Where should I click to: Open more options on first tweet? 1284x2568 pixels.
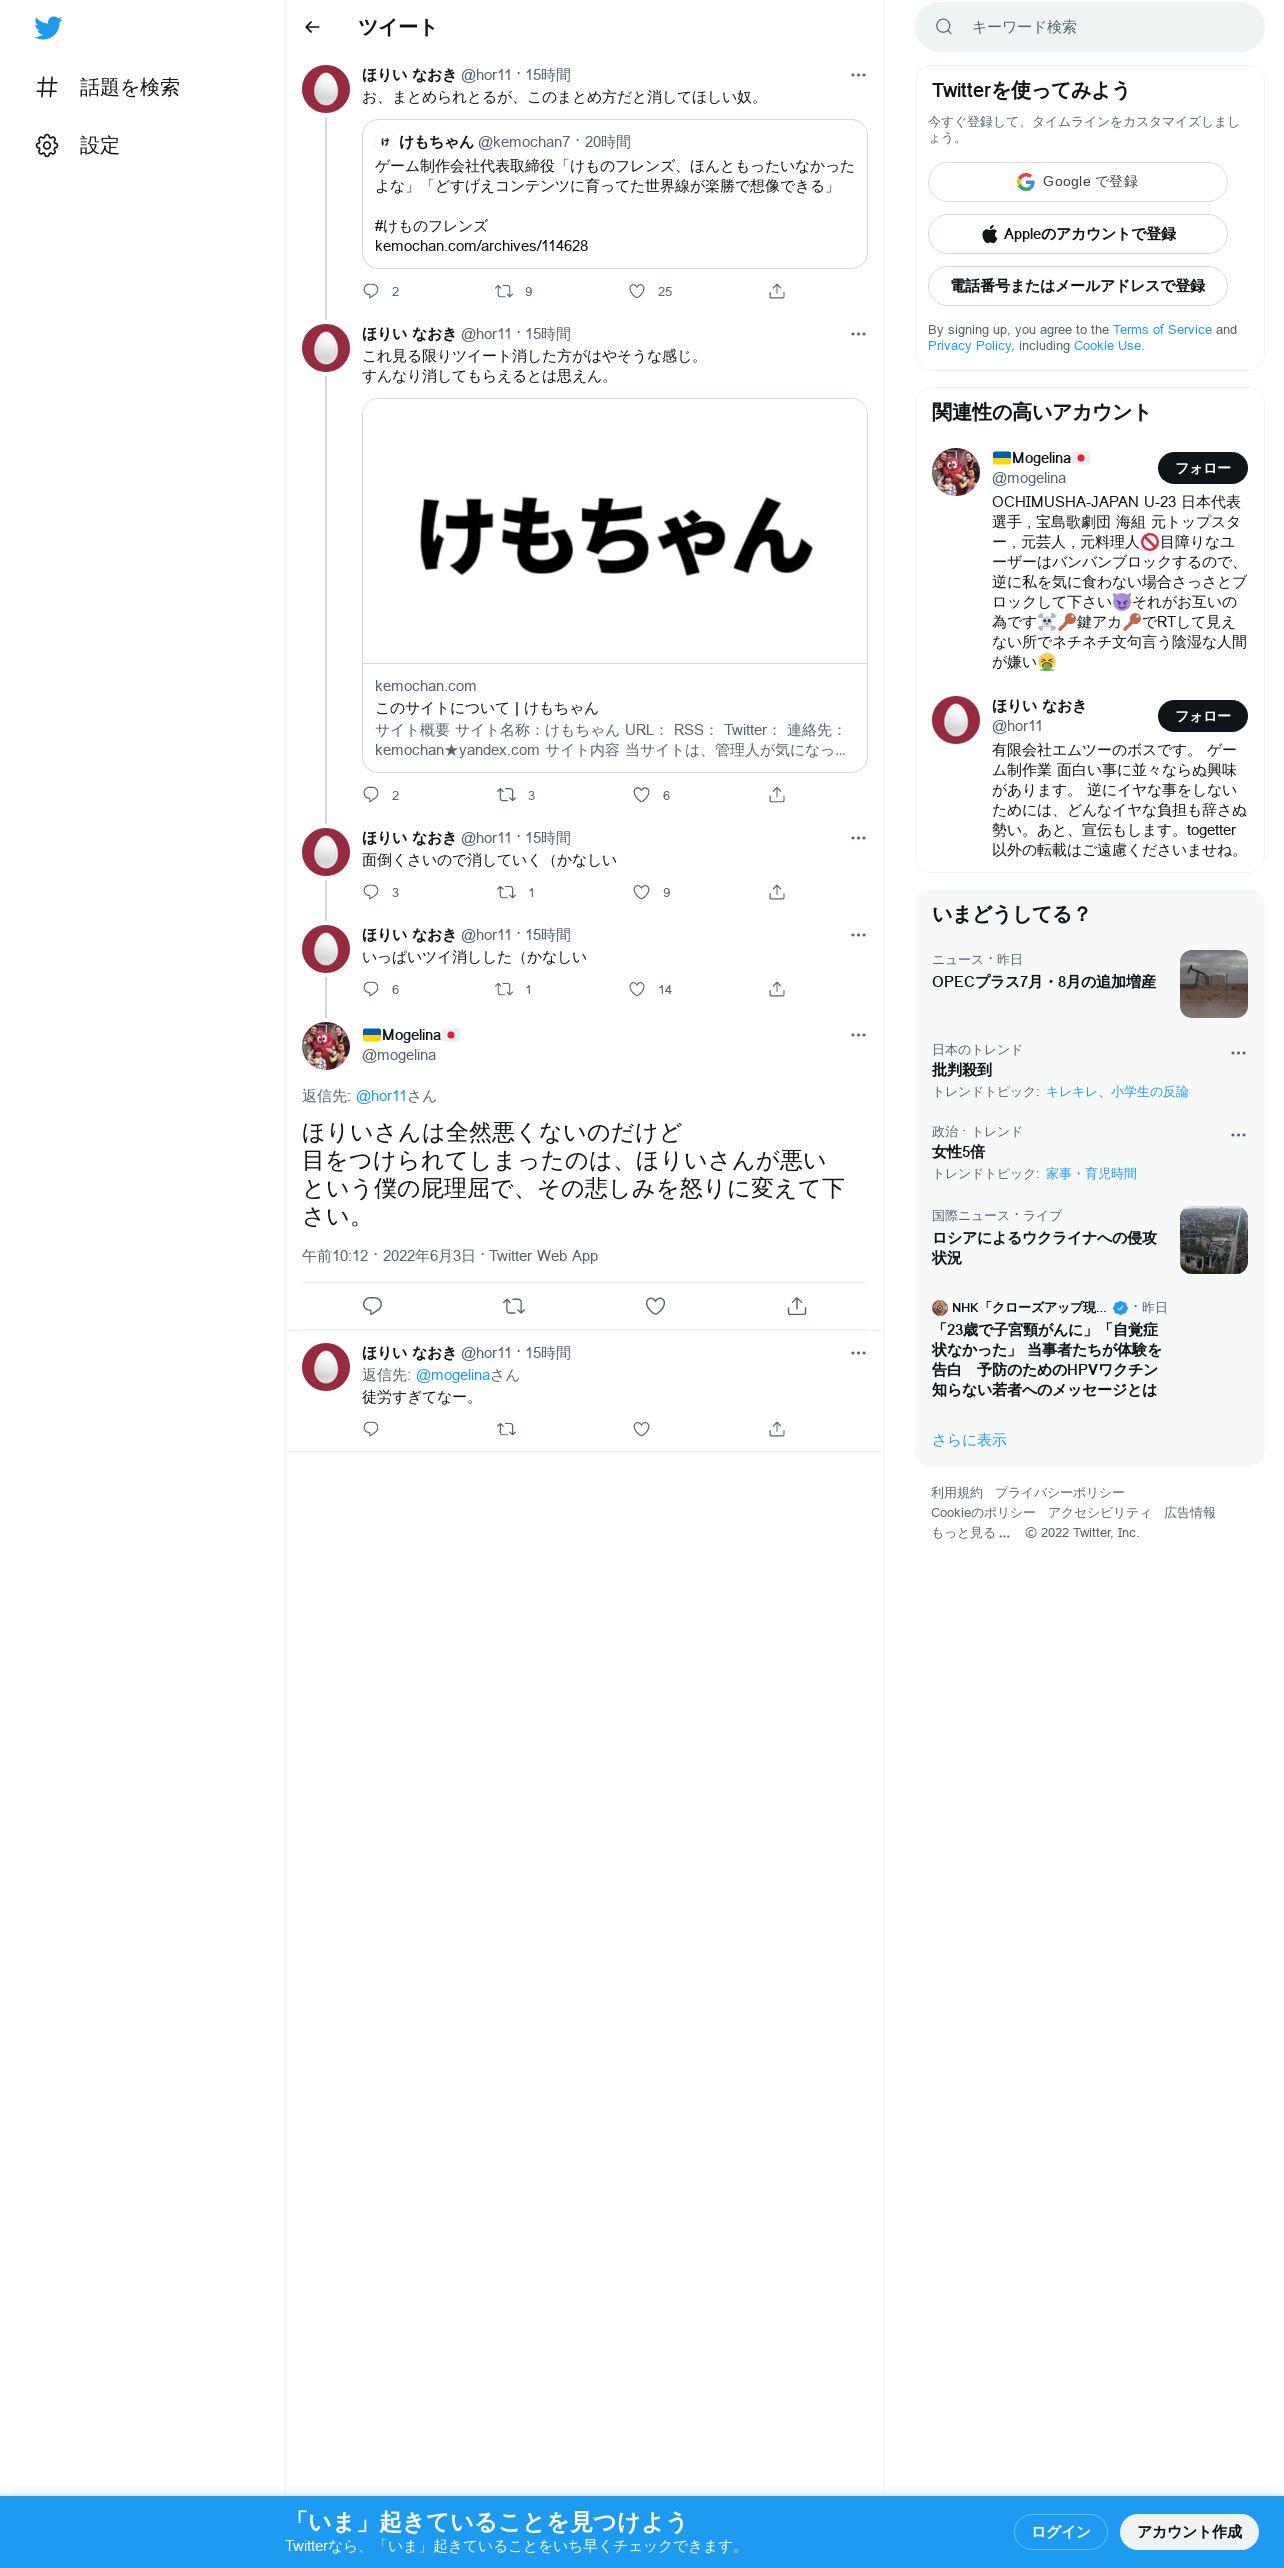(x=858, y=75)
